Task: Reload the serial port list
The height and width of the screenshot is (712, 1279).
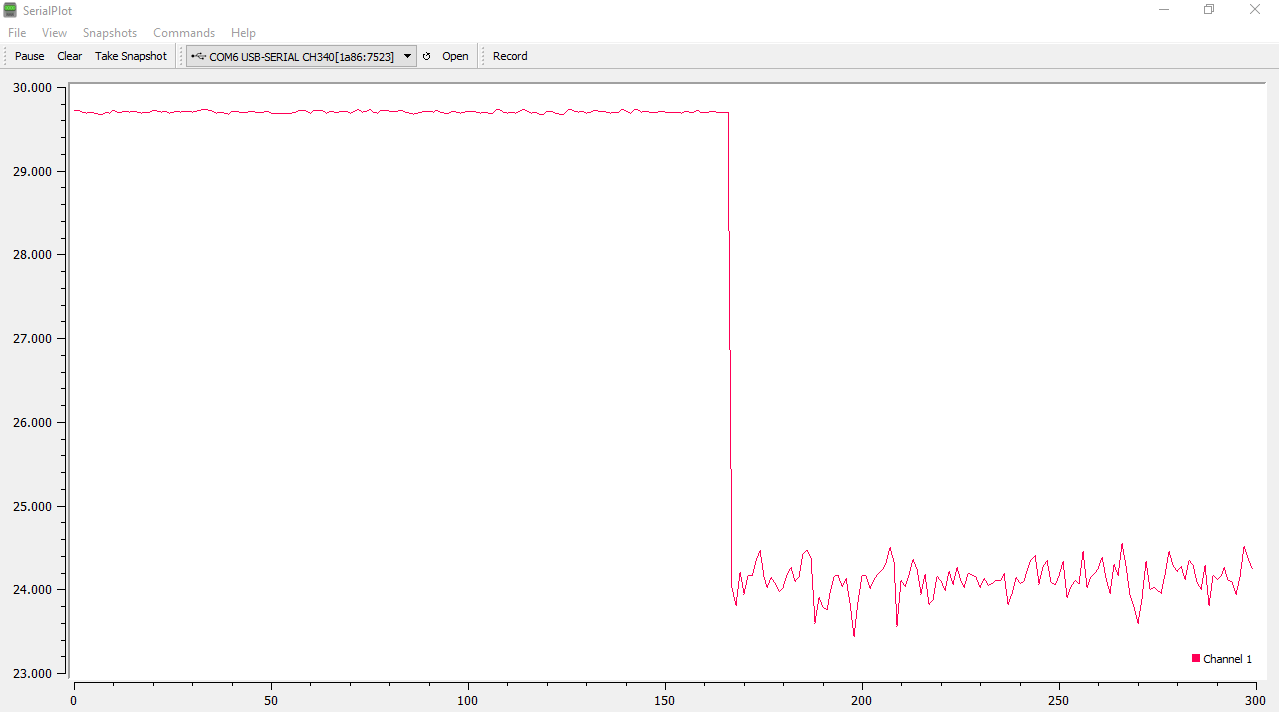Action: point(427,56)
